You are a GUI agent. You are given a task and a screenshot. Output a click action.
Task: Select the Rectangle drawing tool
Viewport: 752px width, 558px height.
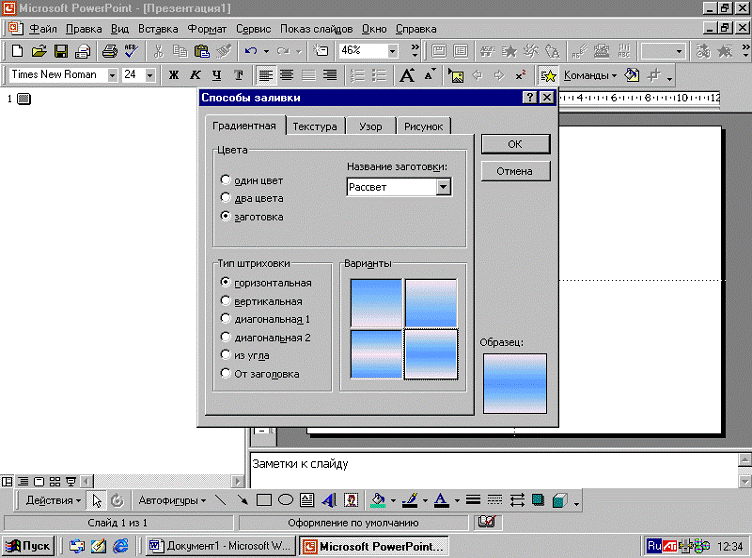pos(265,500)
